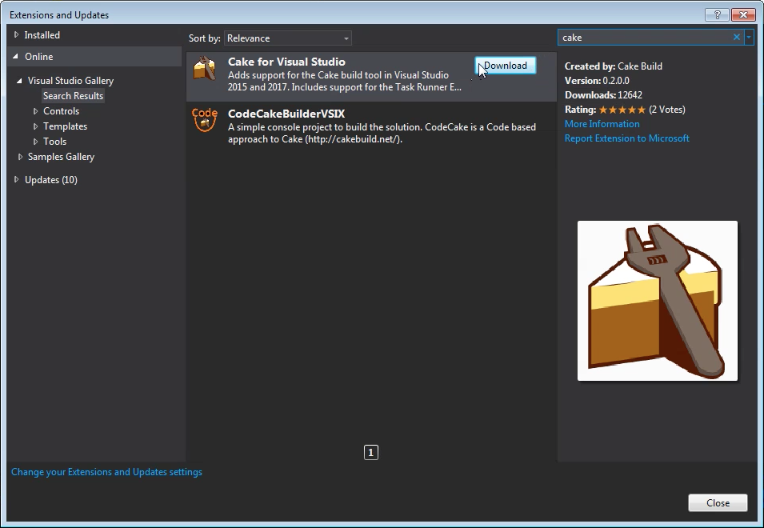This screenshot has width=764, height=528.
Task: Expand the Samples Gallery node
Action: tap(19, 157)
